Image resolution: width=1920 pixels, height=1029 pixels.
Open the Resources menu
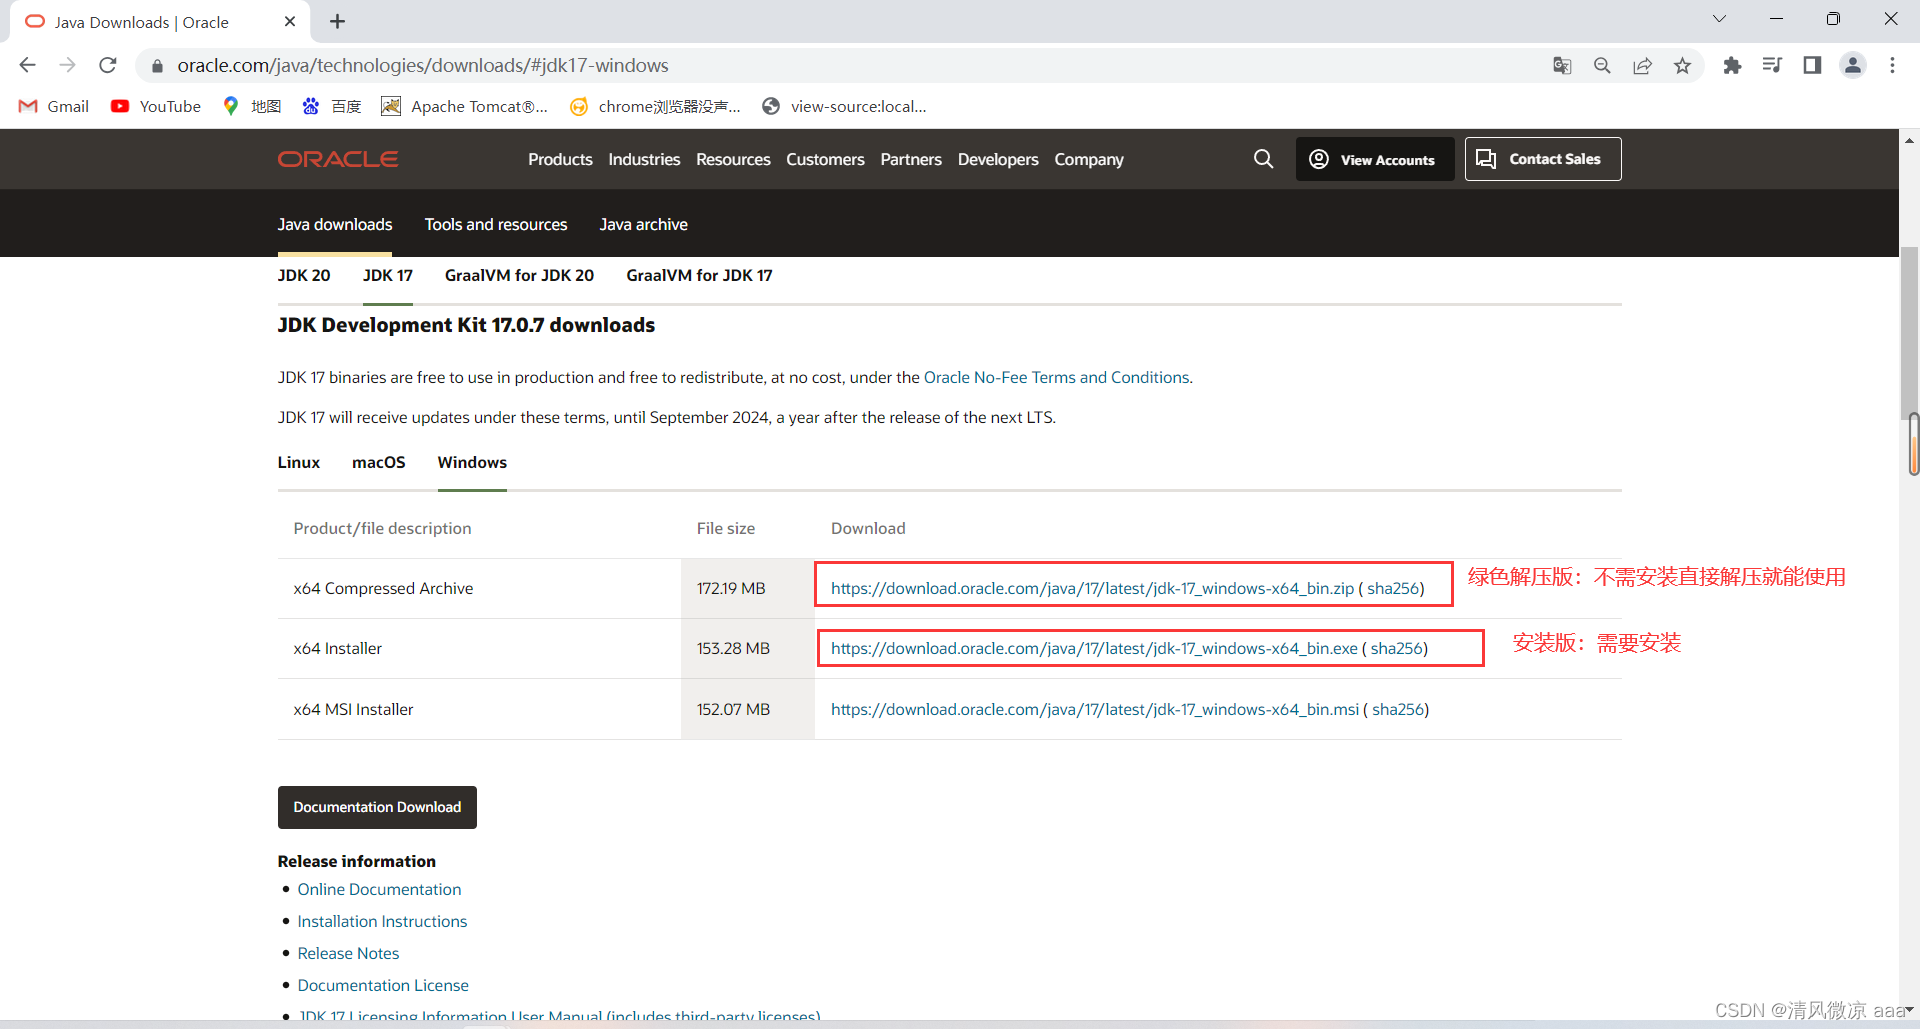point(733,159)
